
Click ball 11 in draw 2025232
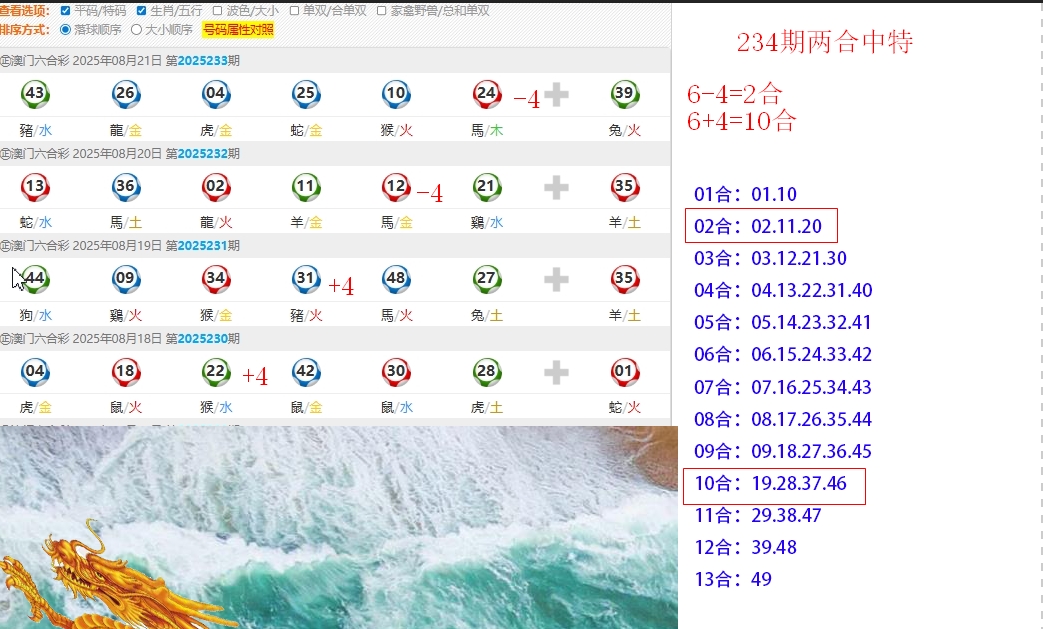(x=306, y=187)
